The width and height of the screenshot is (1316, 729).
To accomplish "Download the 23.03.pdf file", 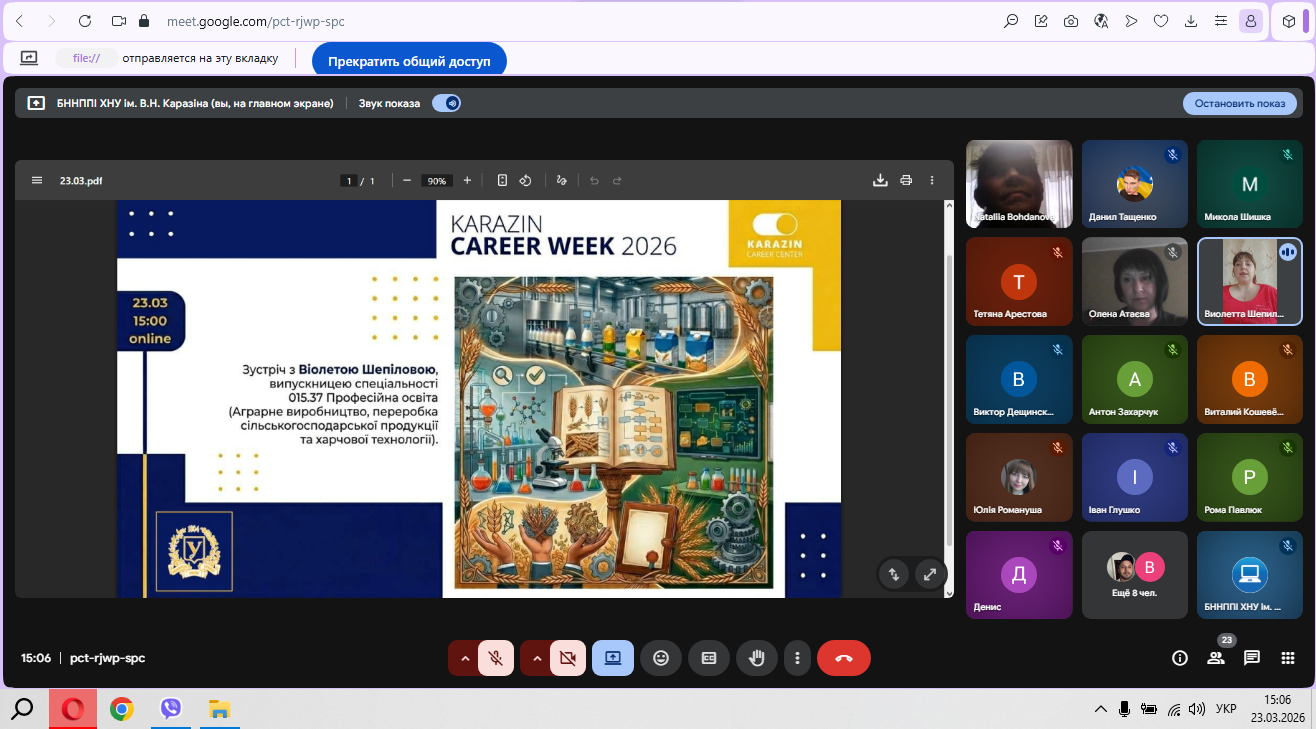I will (x=880, y=181).
